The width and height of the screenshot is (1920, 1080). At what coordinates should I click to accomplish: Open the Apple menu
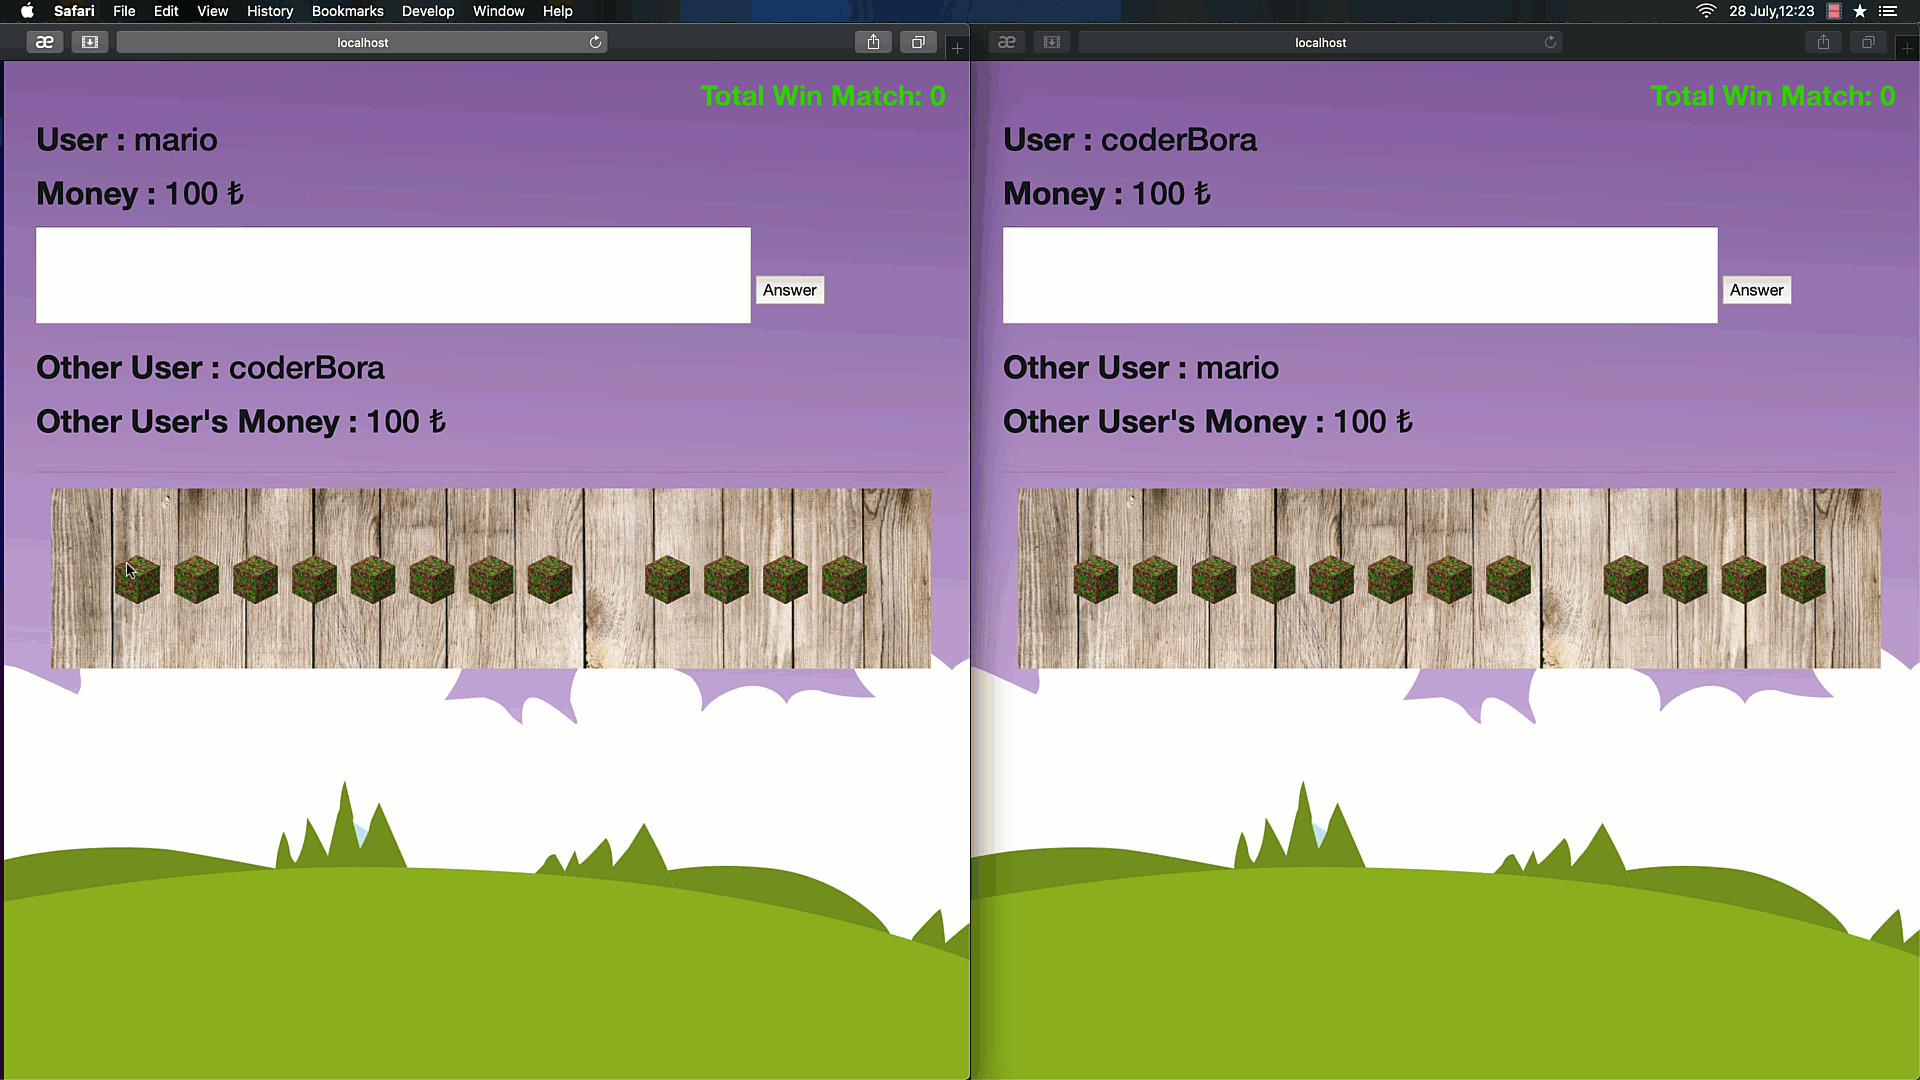point(27,11)
